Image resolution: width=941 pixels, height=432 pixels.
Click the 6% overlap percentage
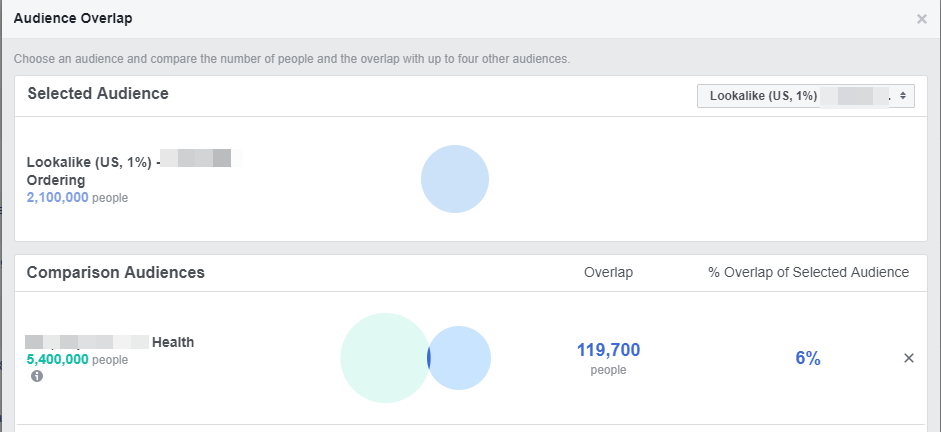point(808,358)
